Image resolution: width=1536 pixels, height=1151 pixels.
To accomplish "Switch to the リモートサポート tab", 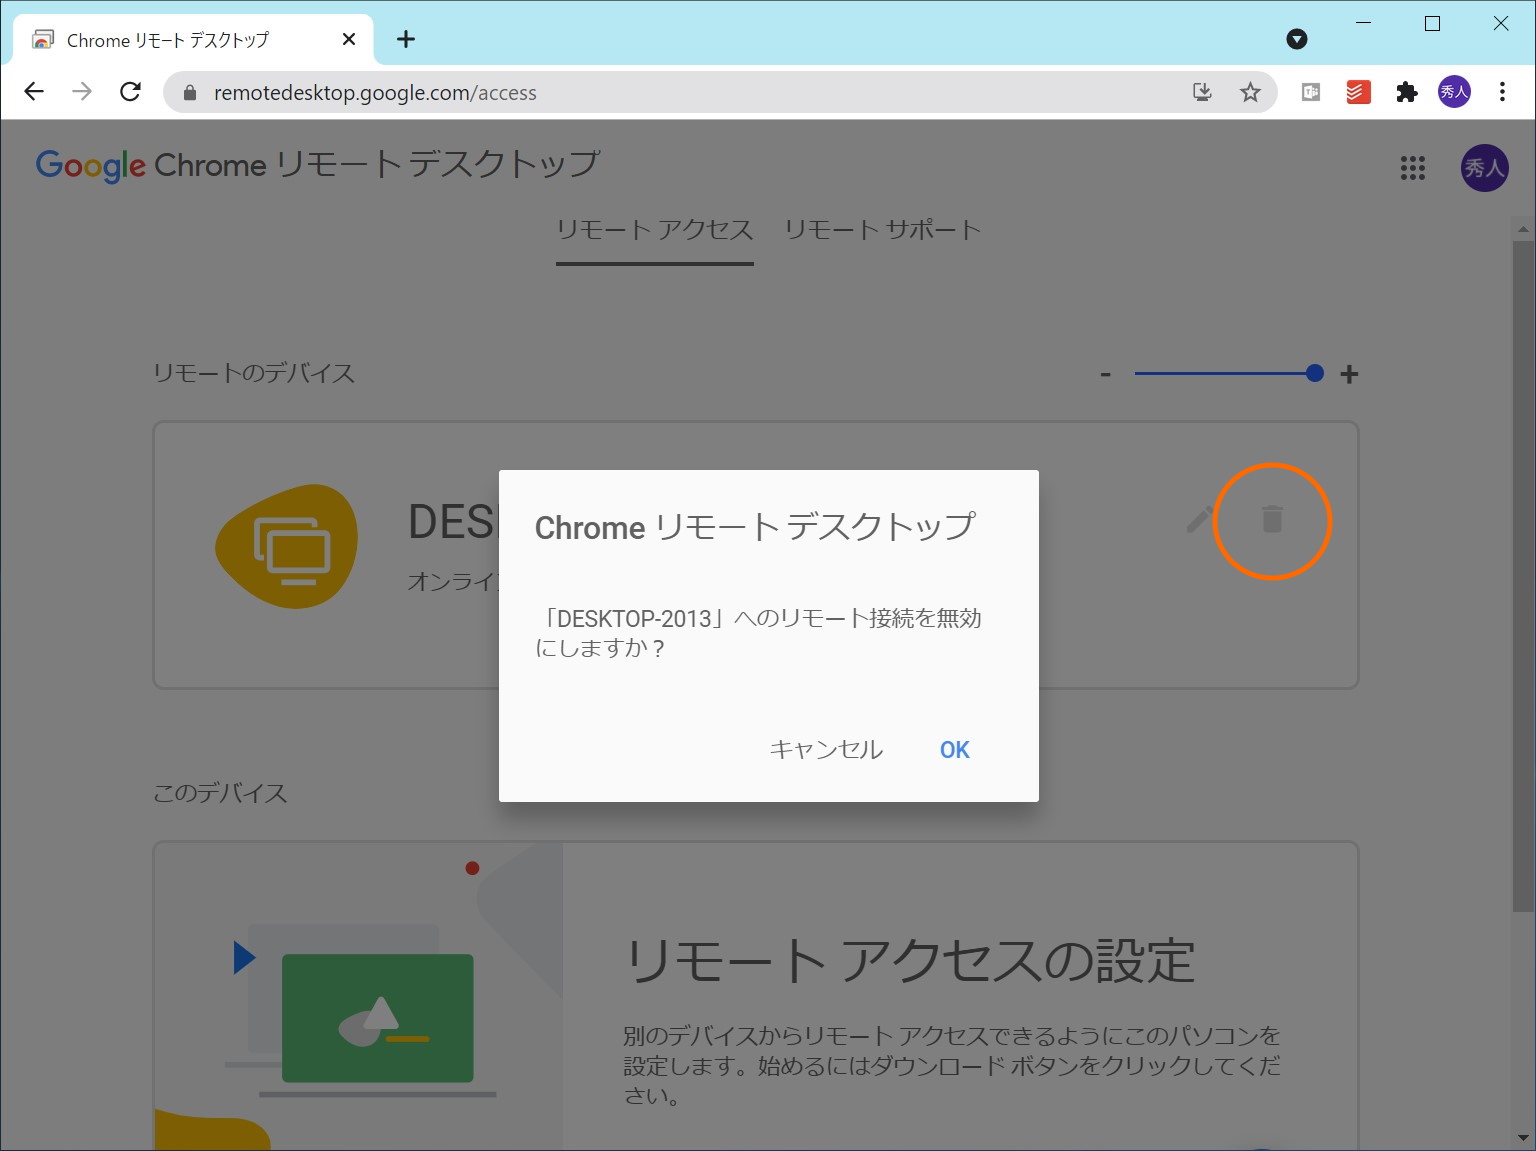I will click(883, 230).
